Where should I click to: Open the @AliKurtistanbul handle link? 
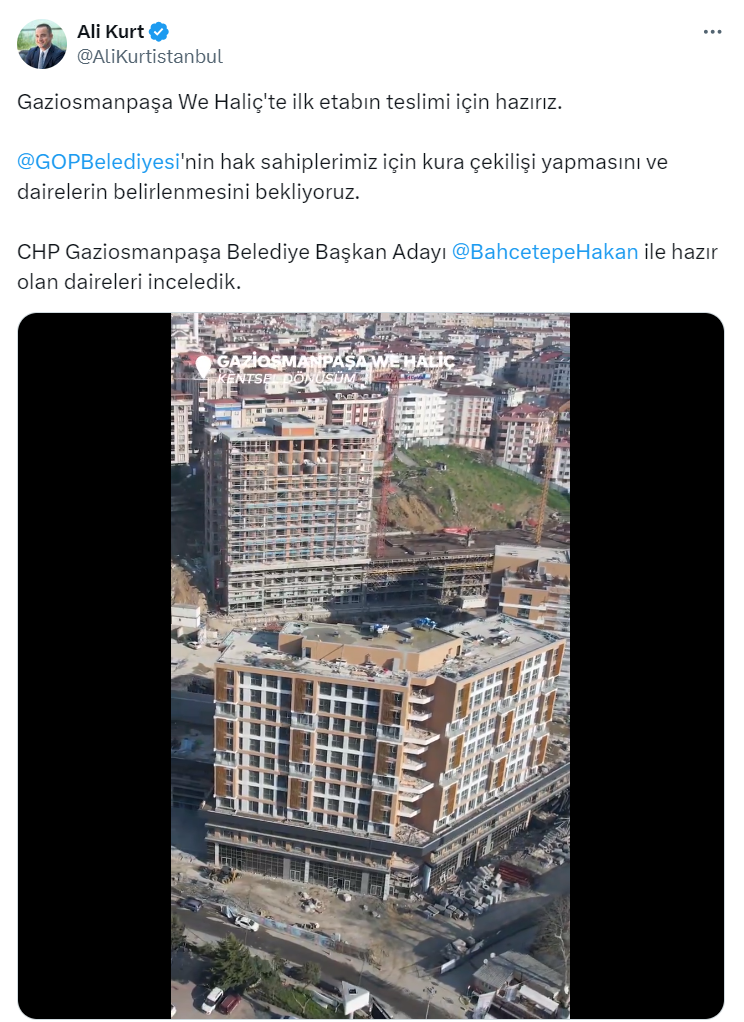(x=150, y=57)
